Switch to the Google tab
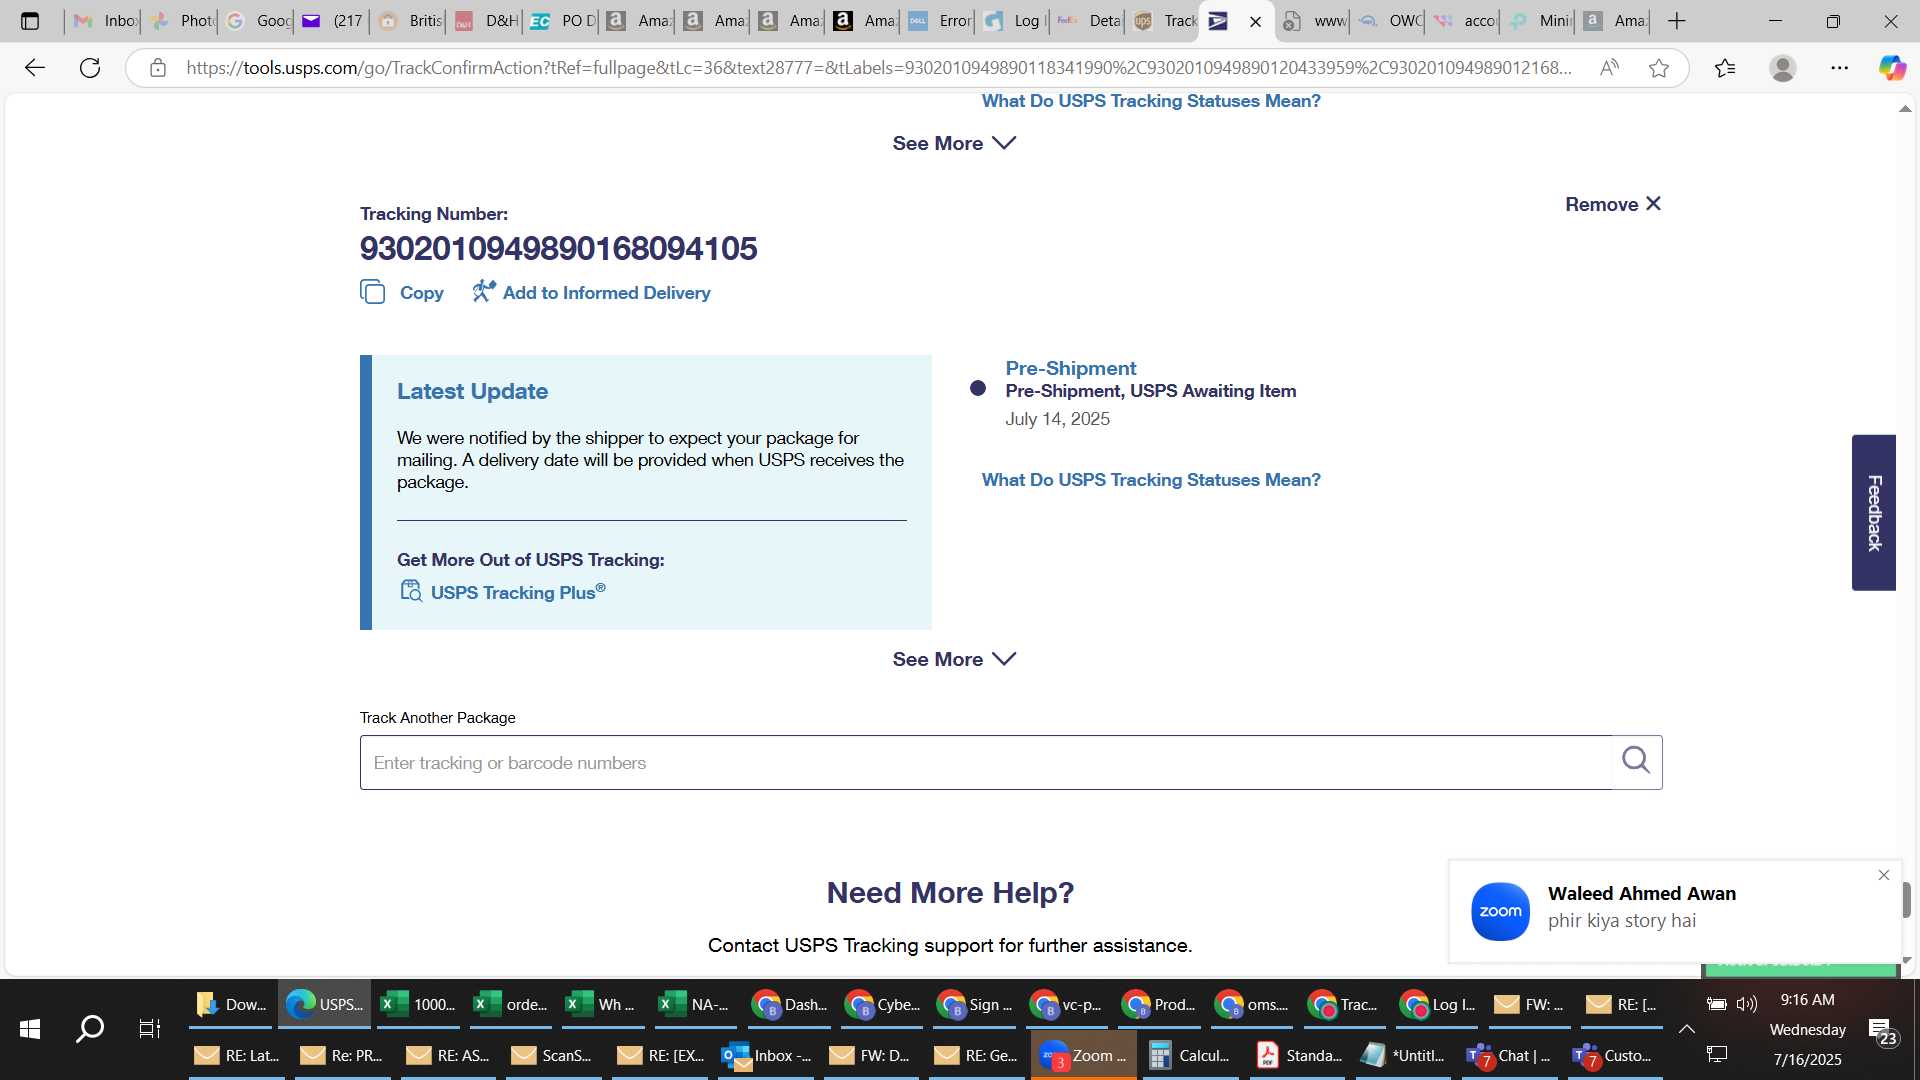The width and height of the screenshot is (1920, 1080). pos(258,21)
